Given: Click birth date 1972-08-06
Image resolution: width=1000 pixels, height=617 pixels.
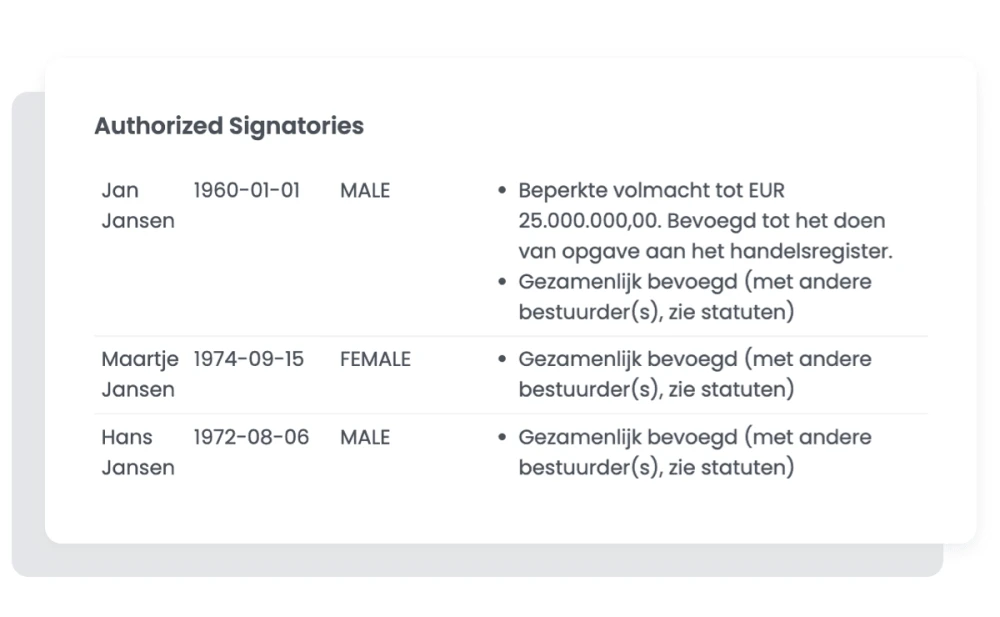Looking at the screenshot, I should click(251, 437).
